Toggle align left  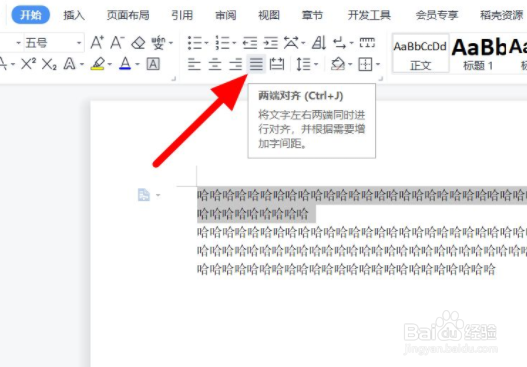pos(194,64)
